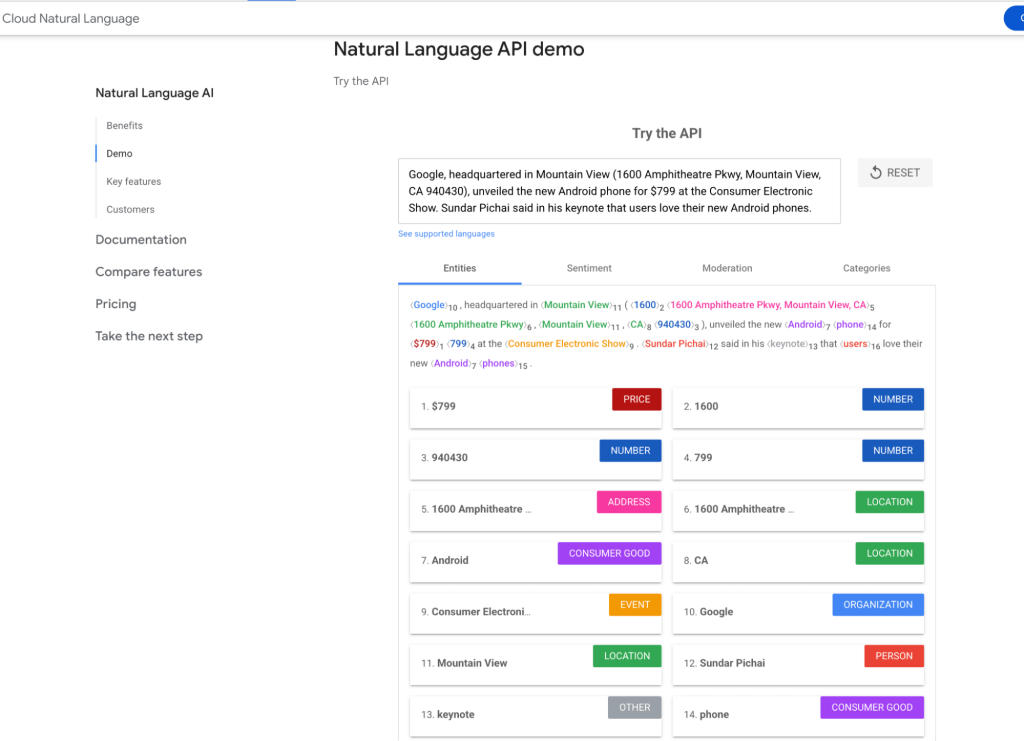Click CONSUMER GOOD tag on the phone card
The width and height of the screenshot is (1024, 741).
pyautogui.click(x=872, y=708)
